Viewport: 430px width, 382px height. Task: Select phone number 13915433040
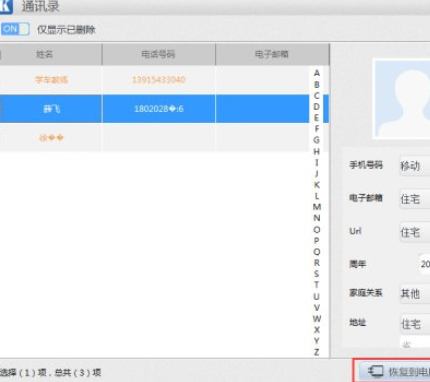pos(159,80)
